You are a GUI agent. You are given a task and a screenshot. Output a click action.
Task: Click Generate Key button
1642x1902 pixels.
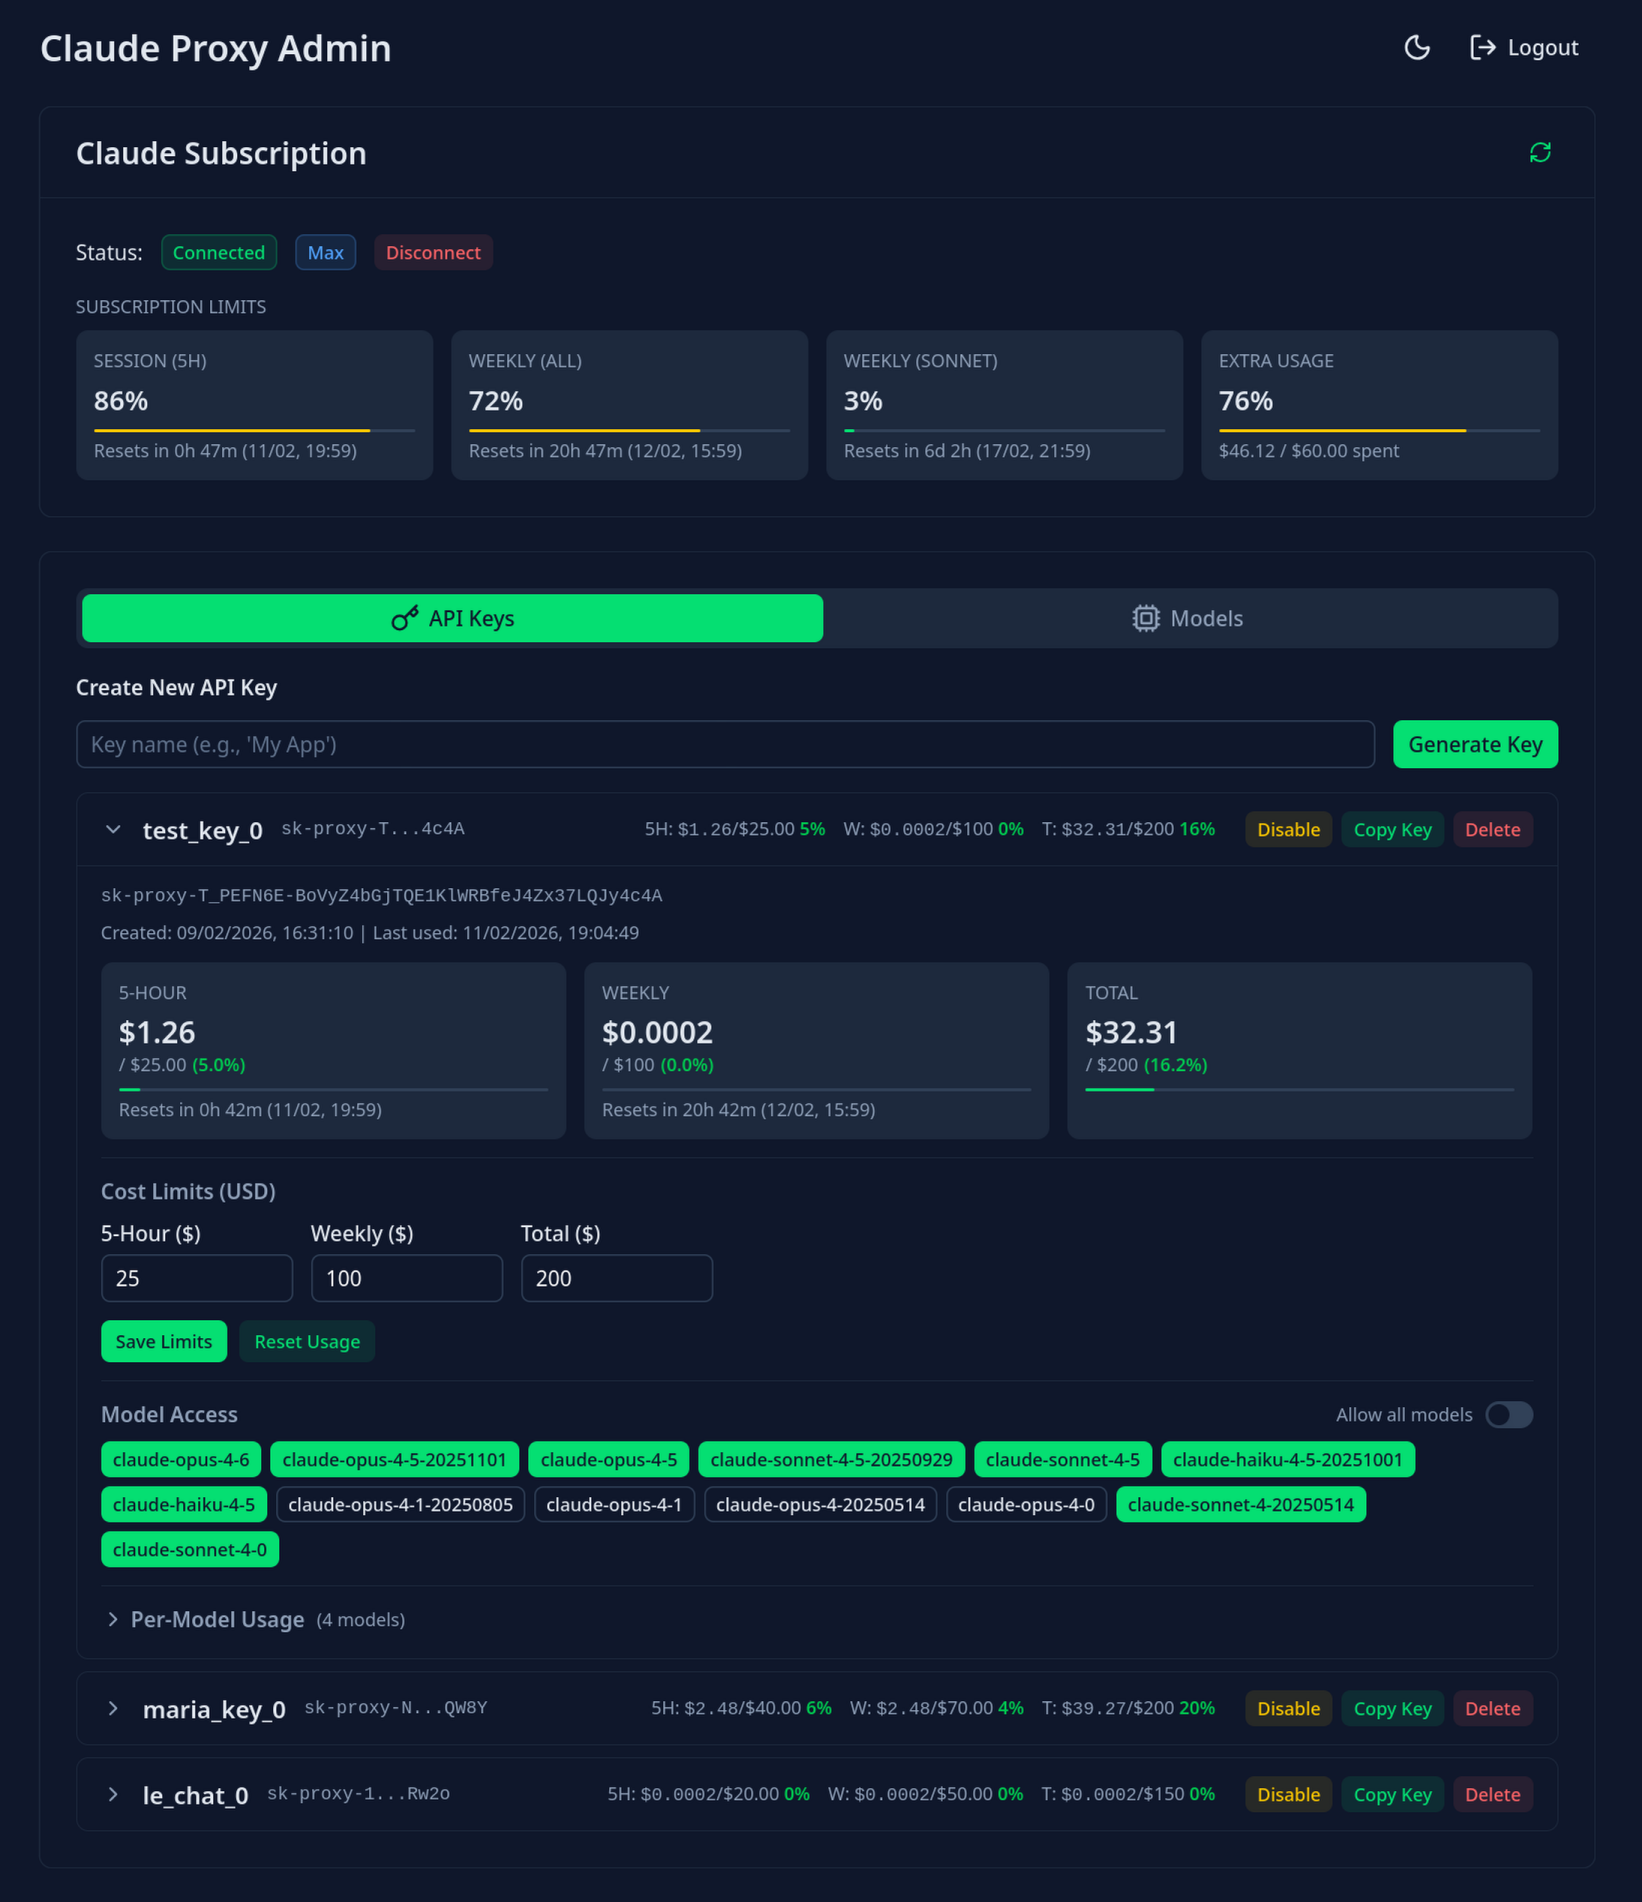(x=1475, y=744)
